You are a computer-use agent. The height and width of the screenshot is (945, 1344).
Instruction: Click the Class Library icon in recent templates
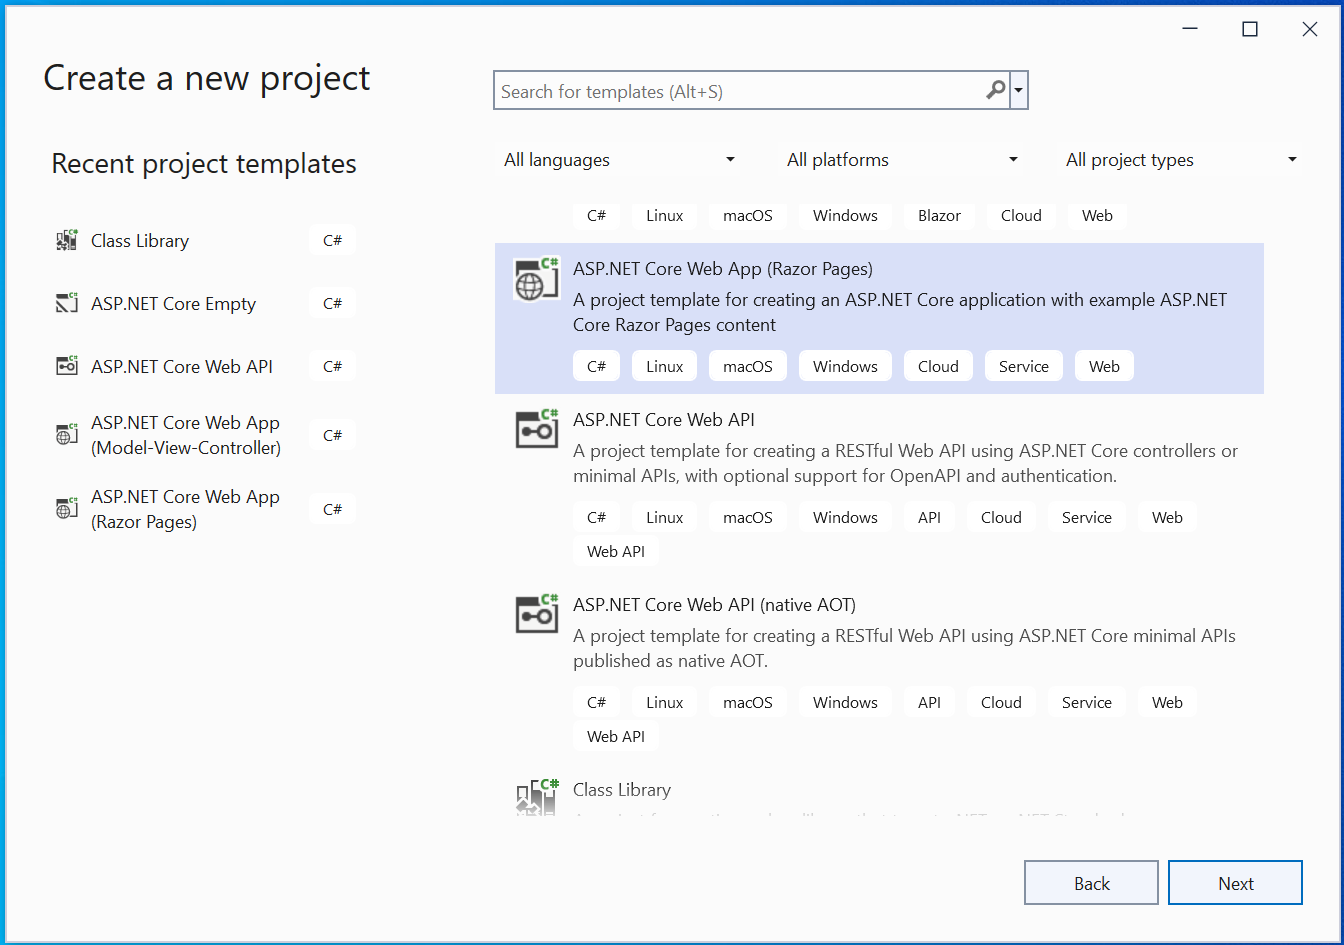click(67, 240)
